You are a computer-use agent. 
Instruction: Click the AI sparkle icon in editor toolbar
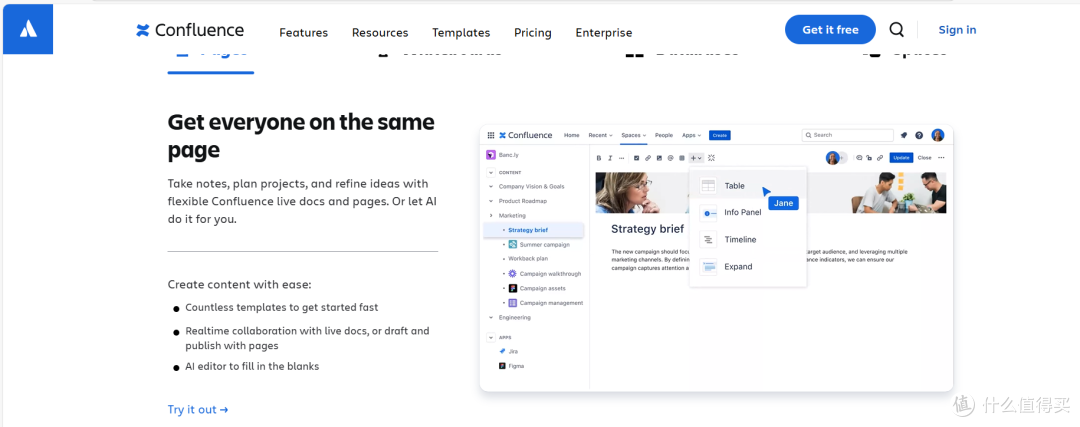tap(712, 158)
